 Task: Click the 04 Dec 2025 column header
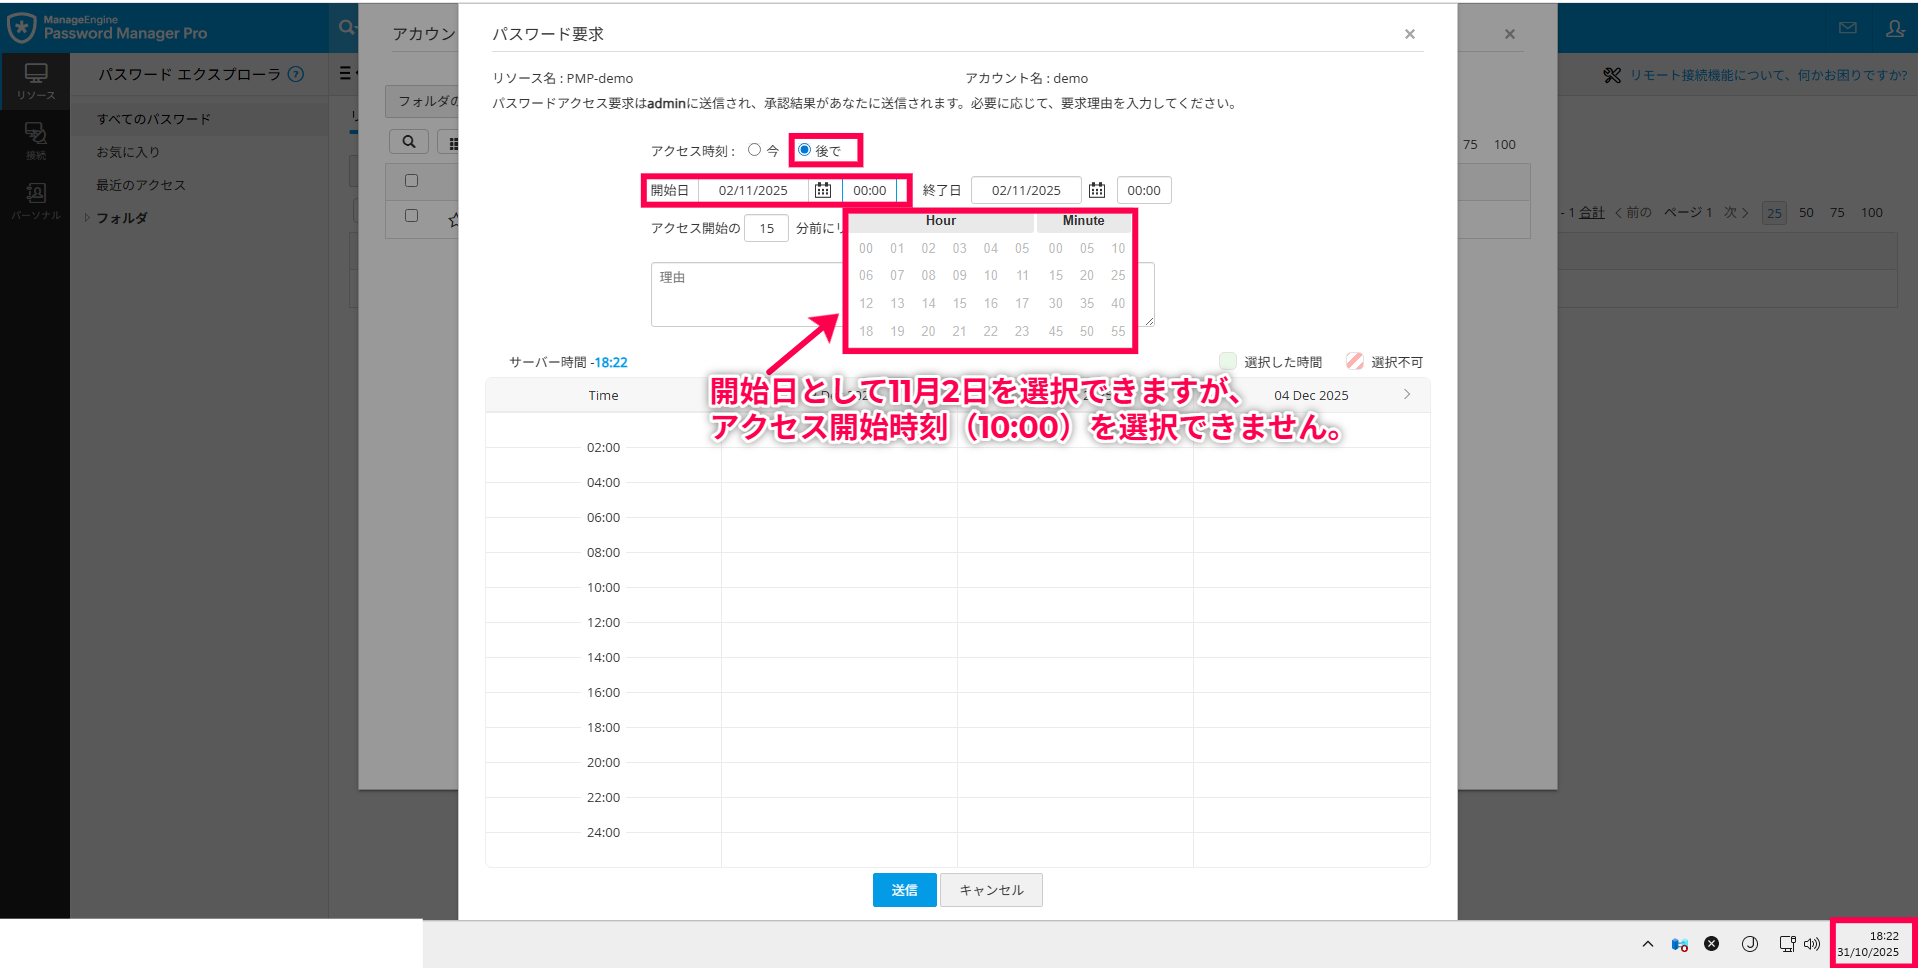(x=1311, y=395)
